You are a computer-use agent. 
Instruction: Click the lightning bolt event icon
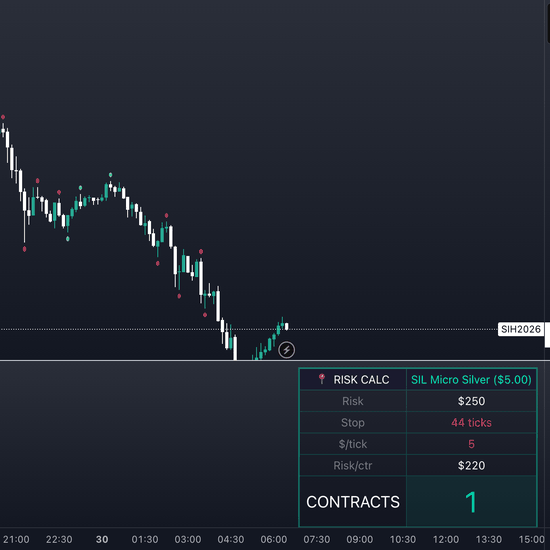287,350
